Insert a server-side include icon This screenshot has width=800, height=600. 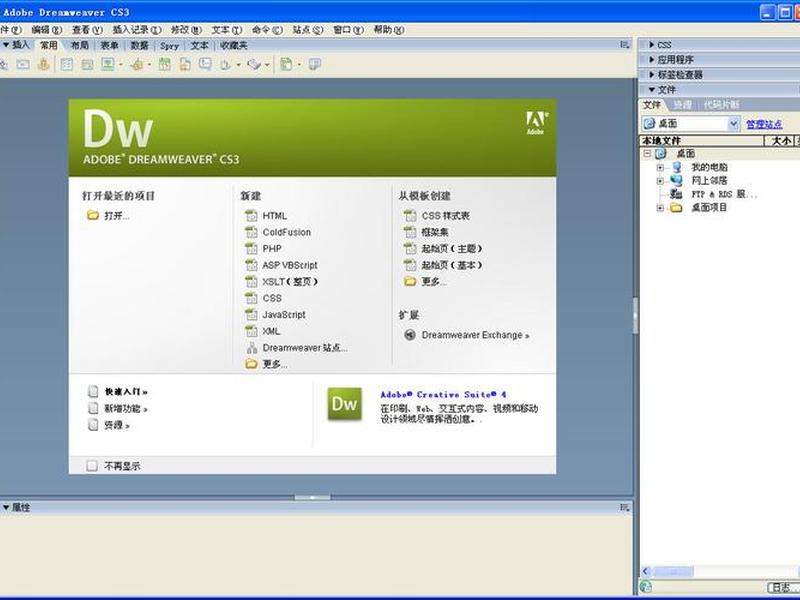coord(185,64)
